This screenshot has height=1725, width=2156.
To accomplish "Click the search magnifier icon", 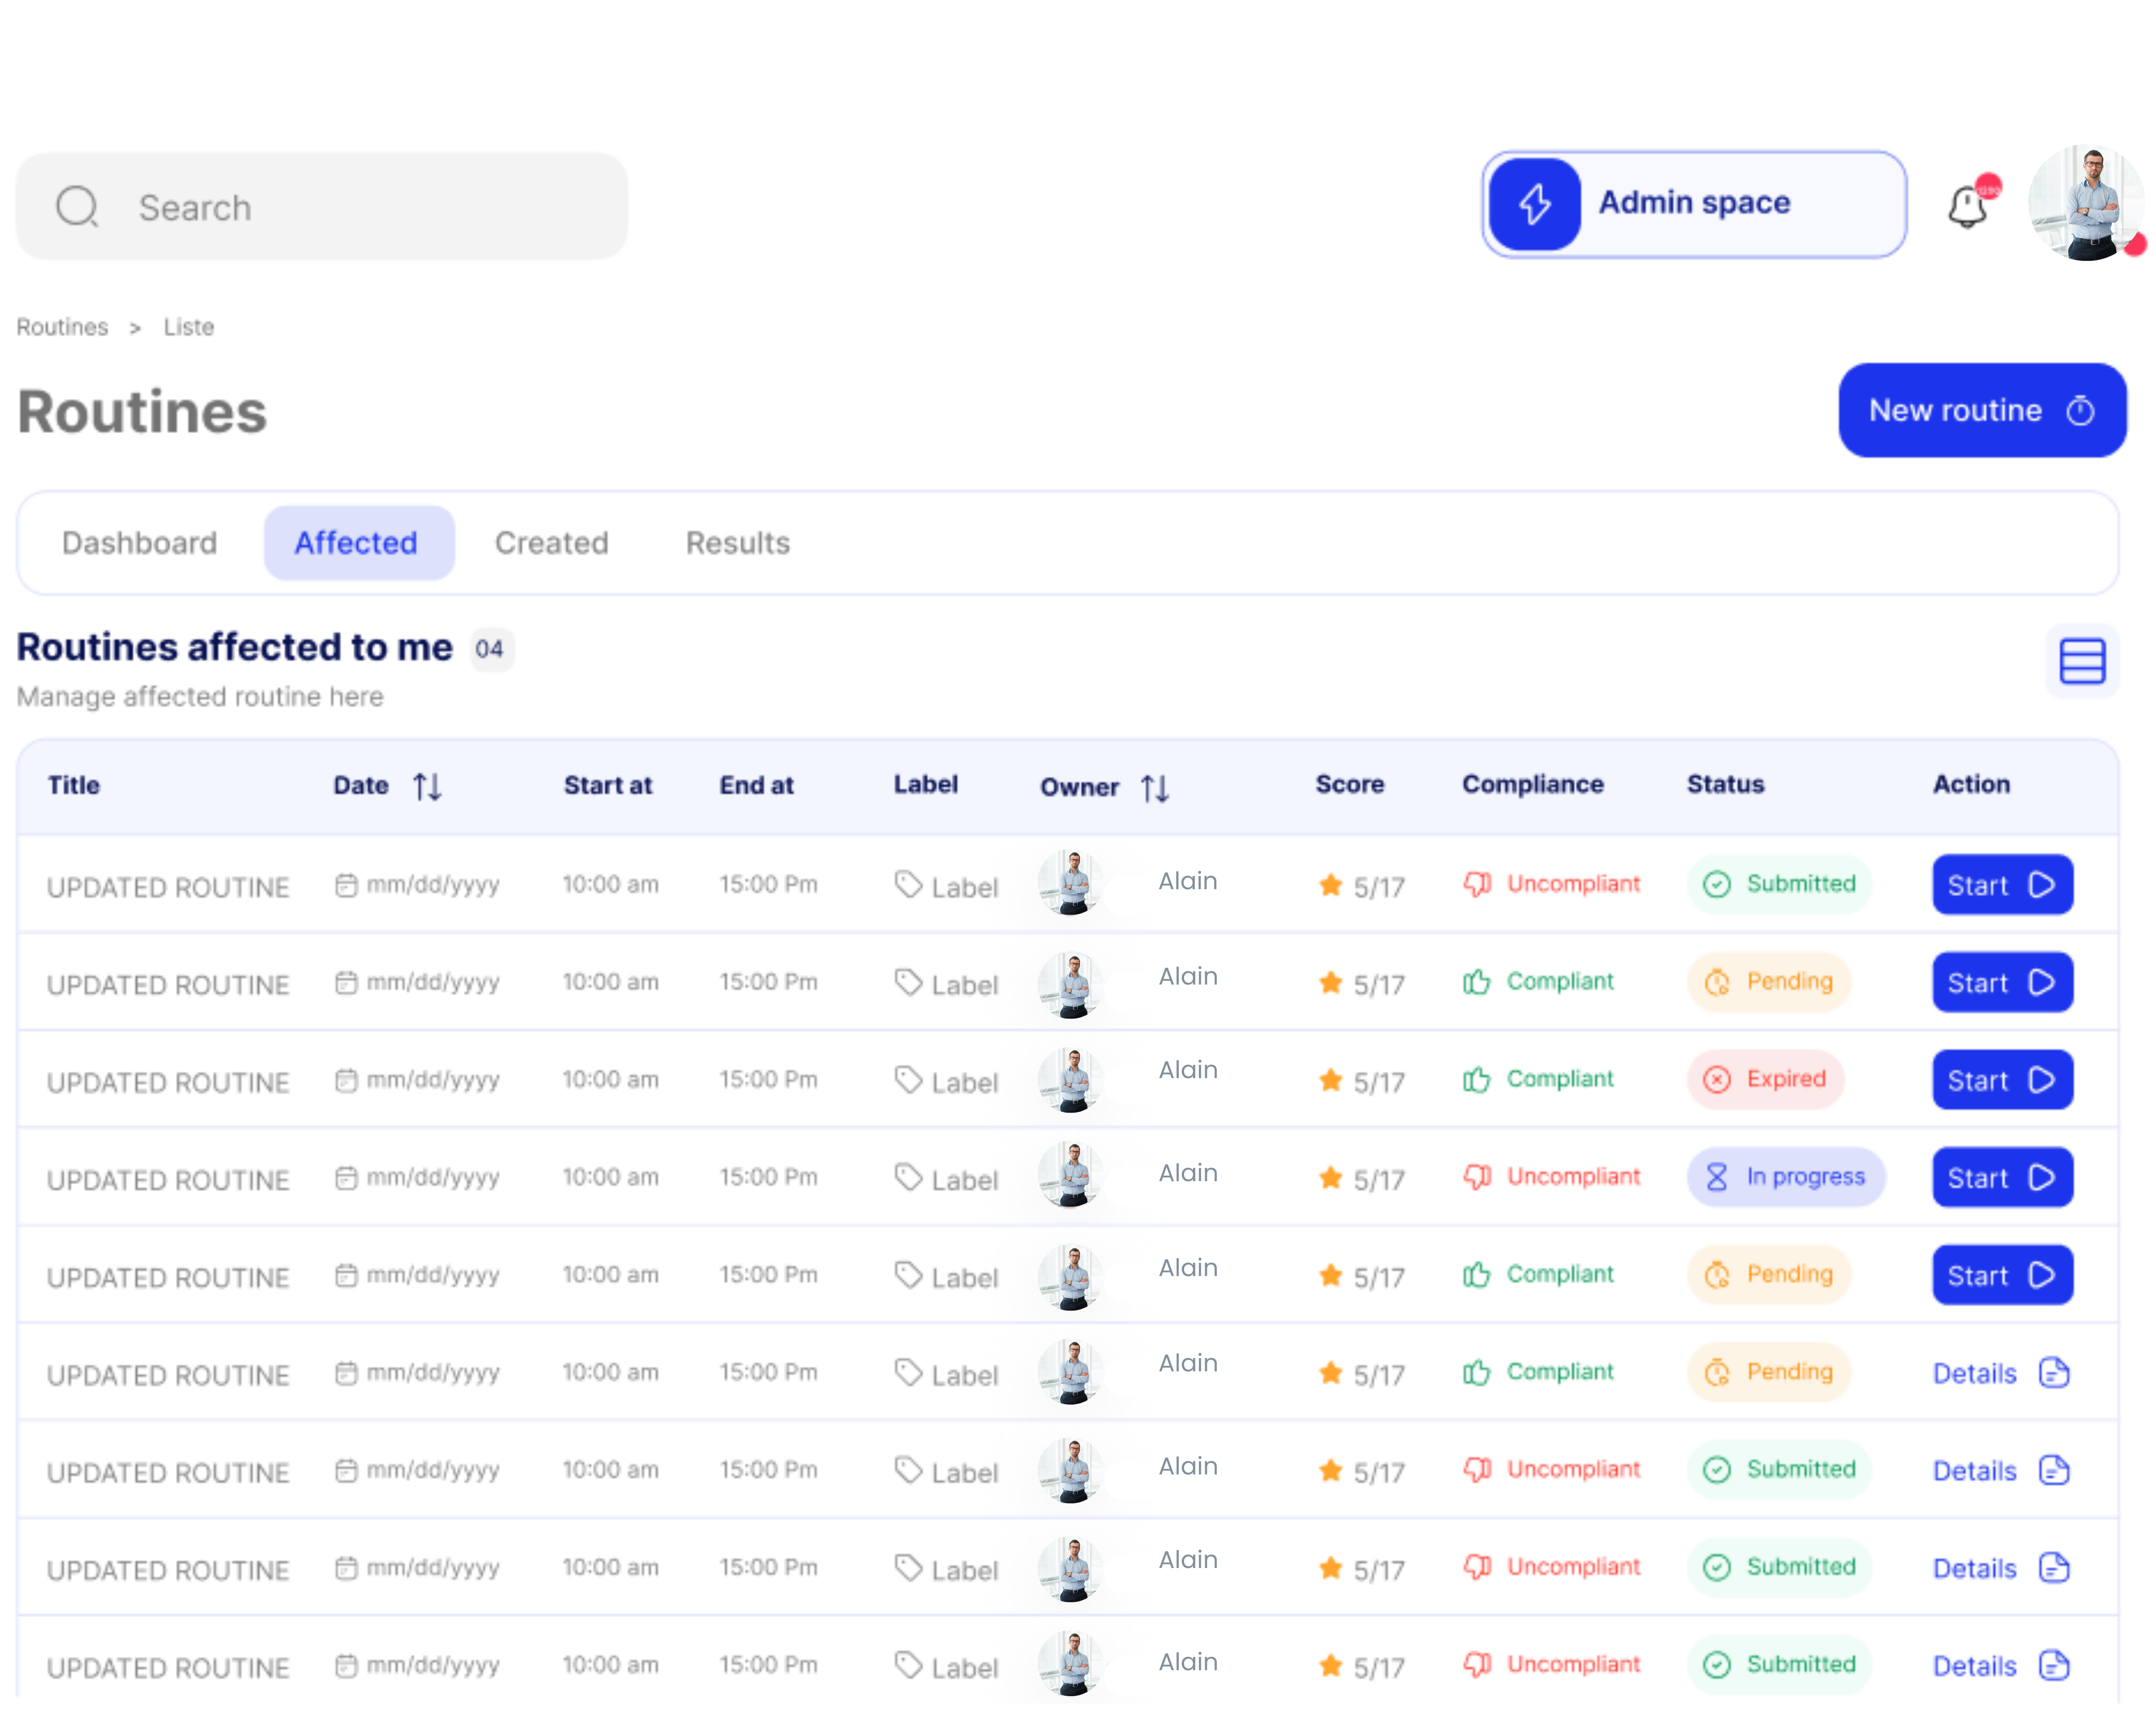I will click(x=77, y=207).
